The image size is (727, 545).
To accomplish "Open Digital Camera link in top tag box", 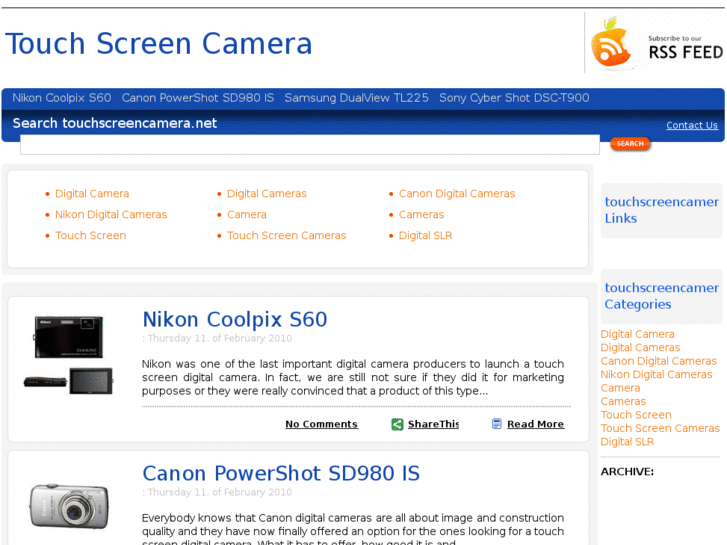I will [92, 194].
